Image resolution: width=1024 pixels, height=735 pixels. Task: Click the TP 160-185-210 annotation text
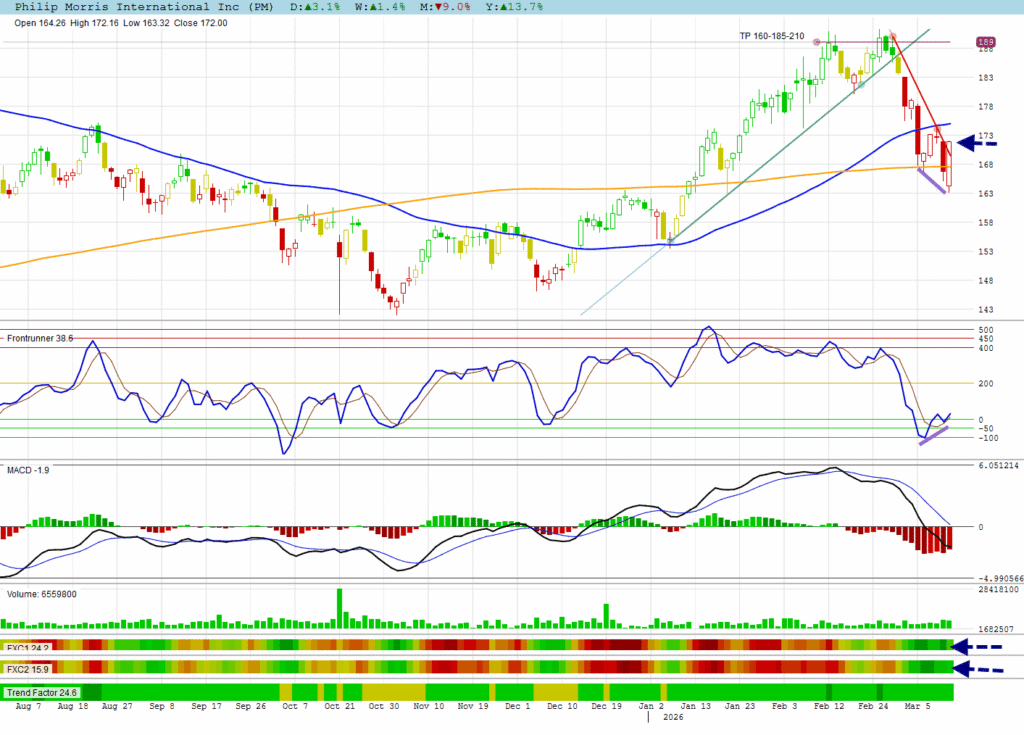(772, 36)
